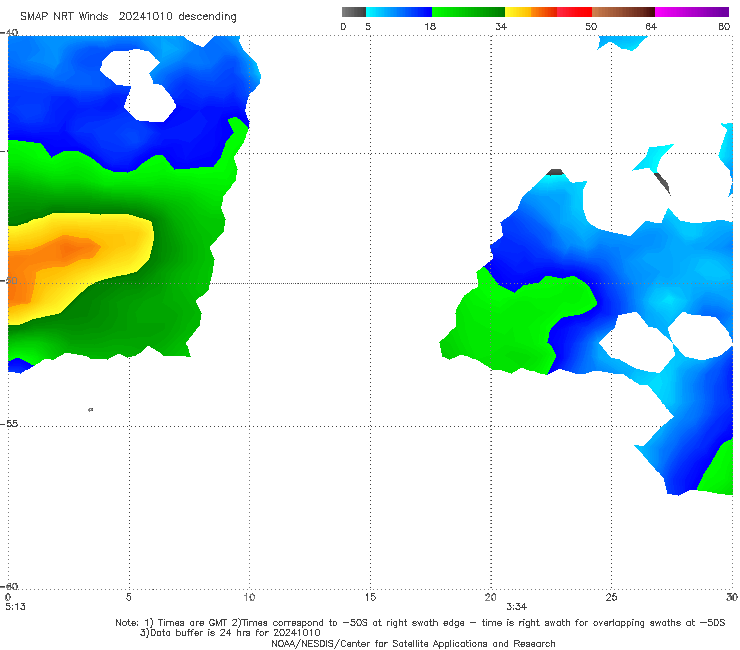
Task: Click the blue segment of the color bar
Action: [399, 12]
